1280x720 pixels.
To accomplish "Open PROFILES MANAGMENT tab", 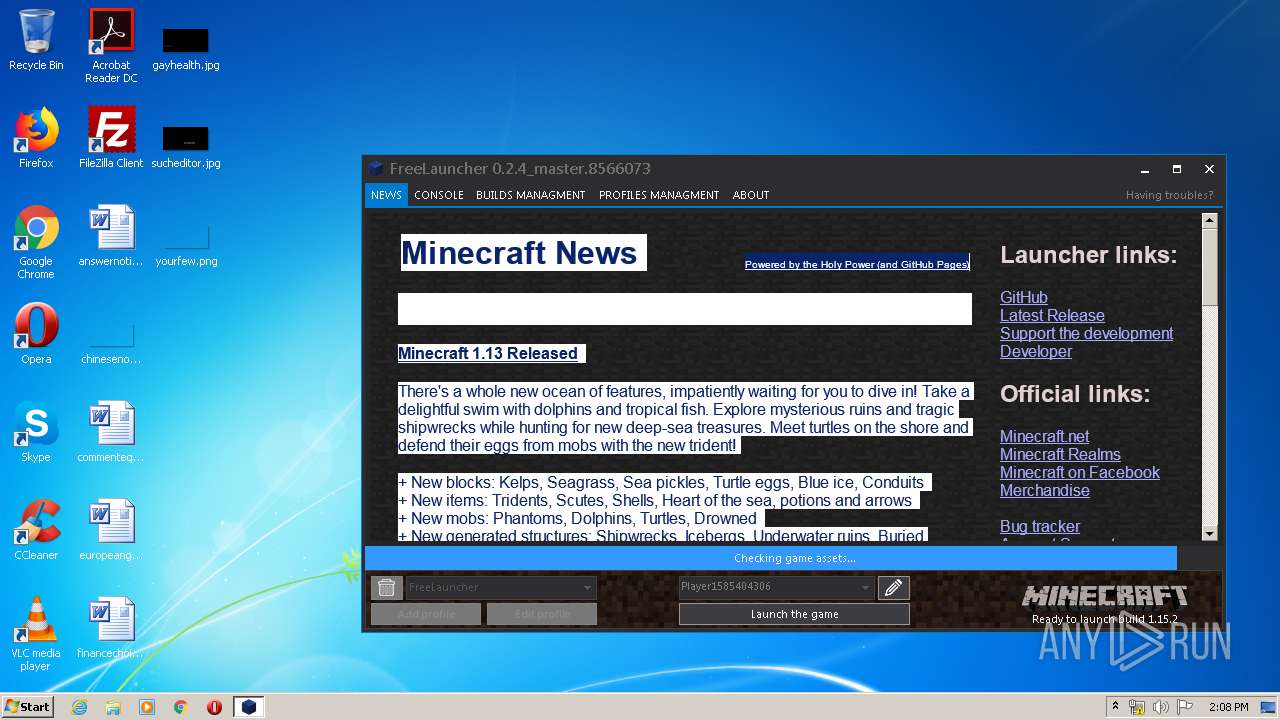I will [x=659, y=195].
